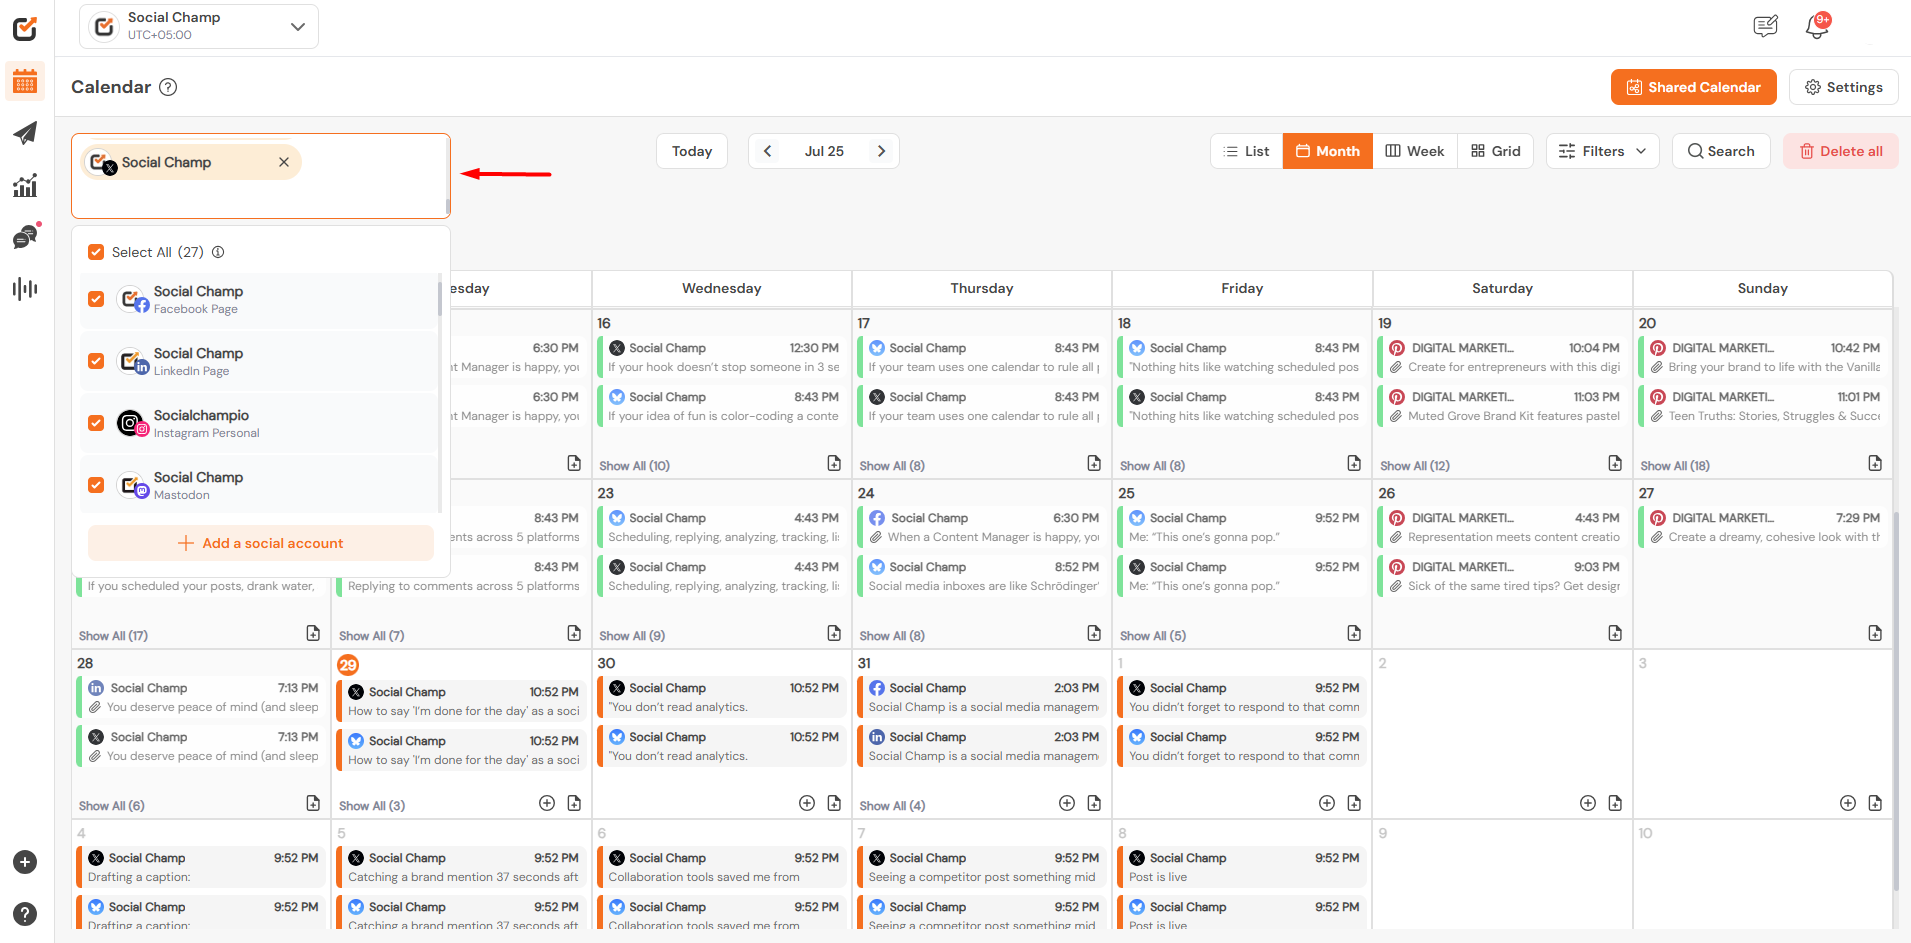Click the Calendar help question mark icon

[169, 87]
